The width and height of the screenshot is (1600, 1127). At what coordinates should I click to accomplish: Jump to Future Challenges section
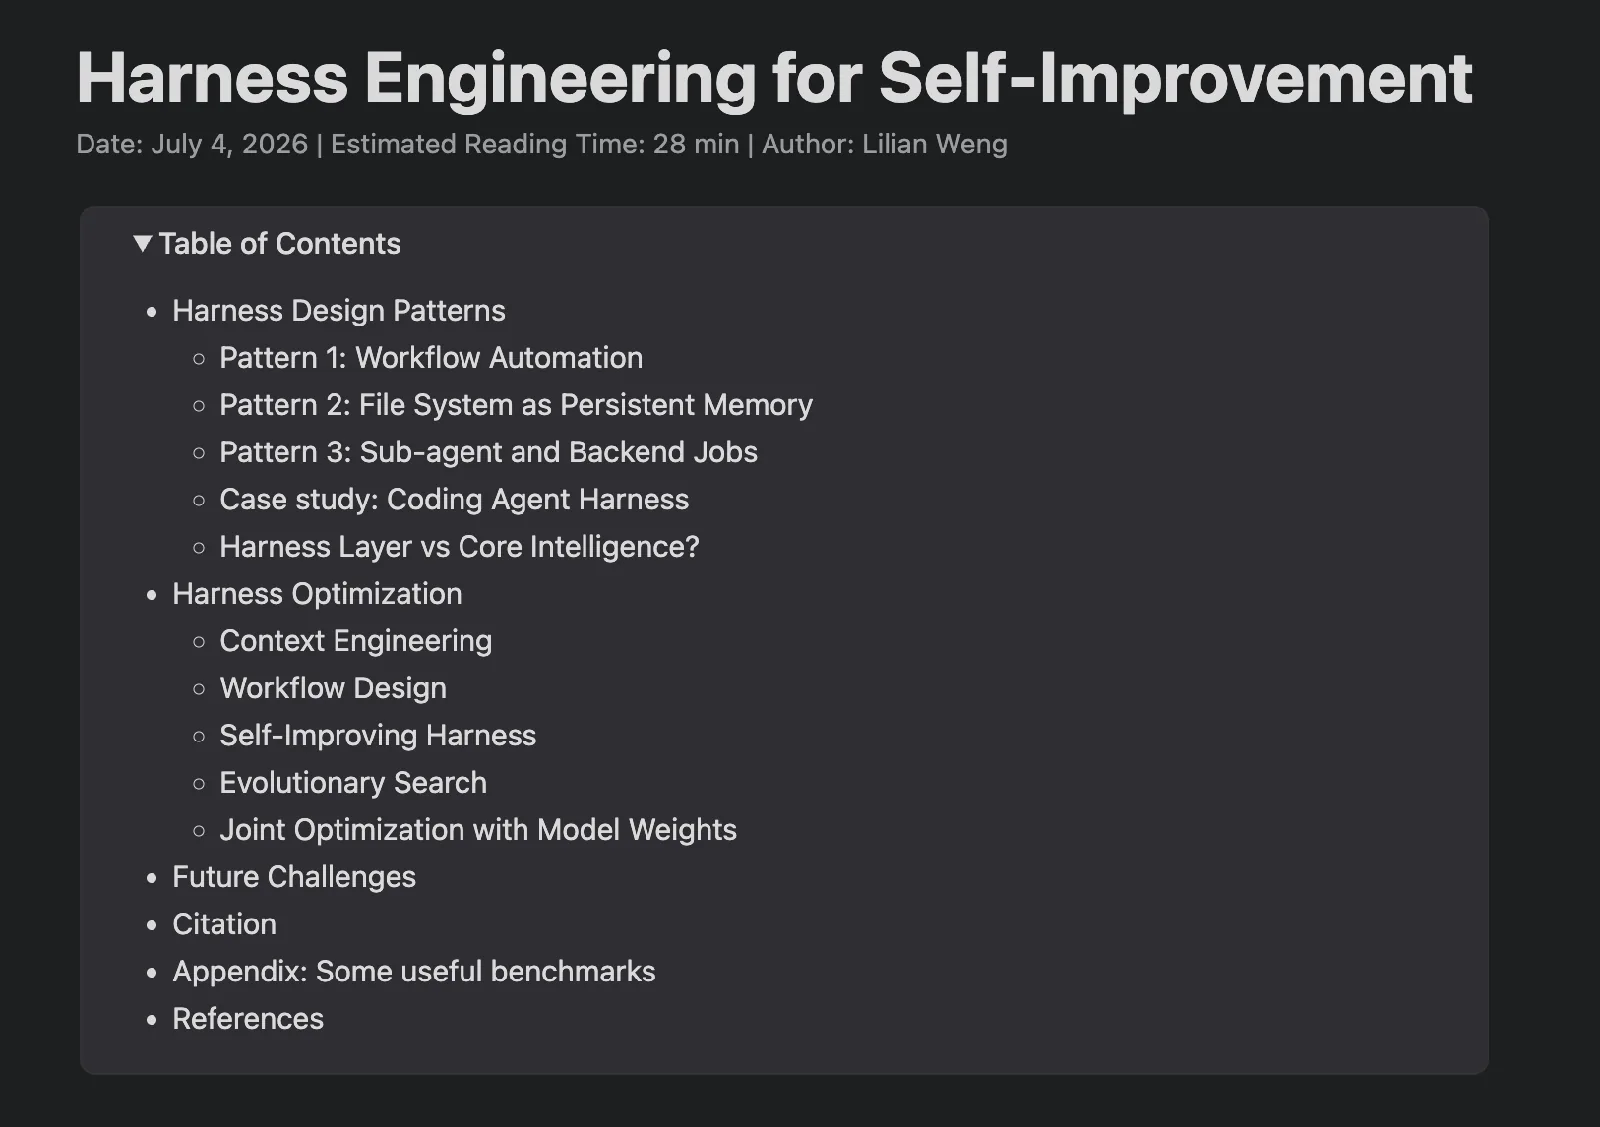[x=294, y=877]
